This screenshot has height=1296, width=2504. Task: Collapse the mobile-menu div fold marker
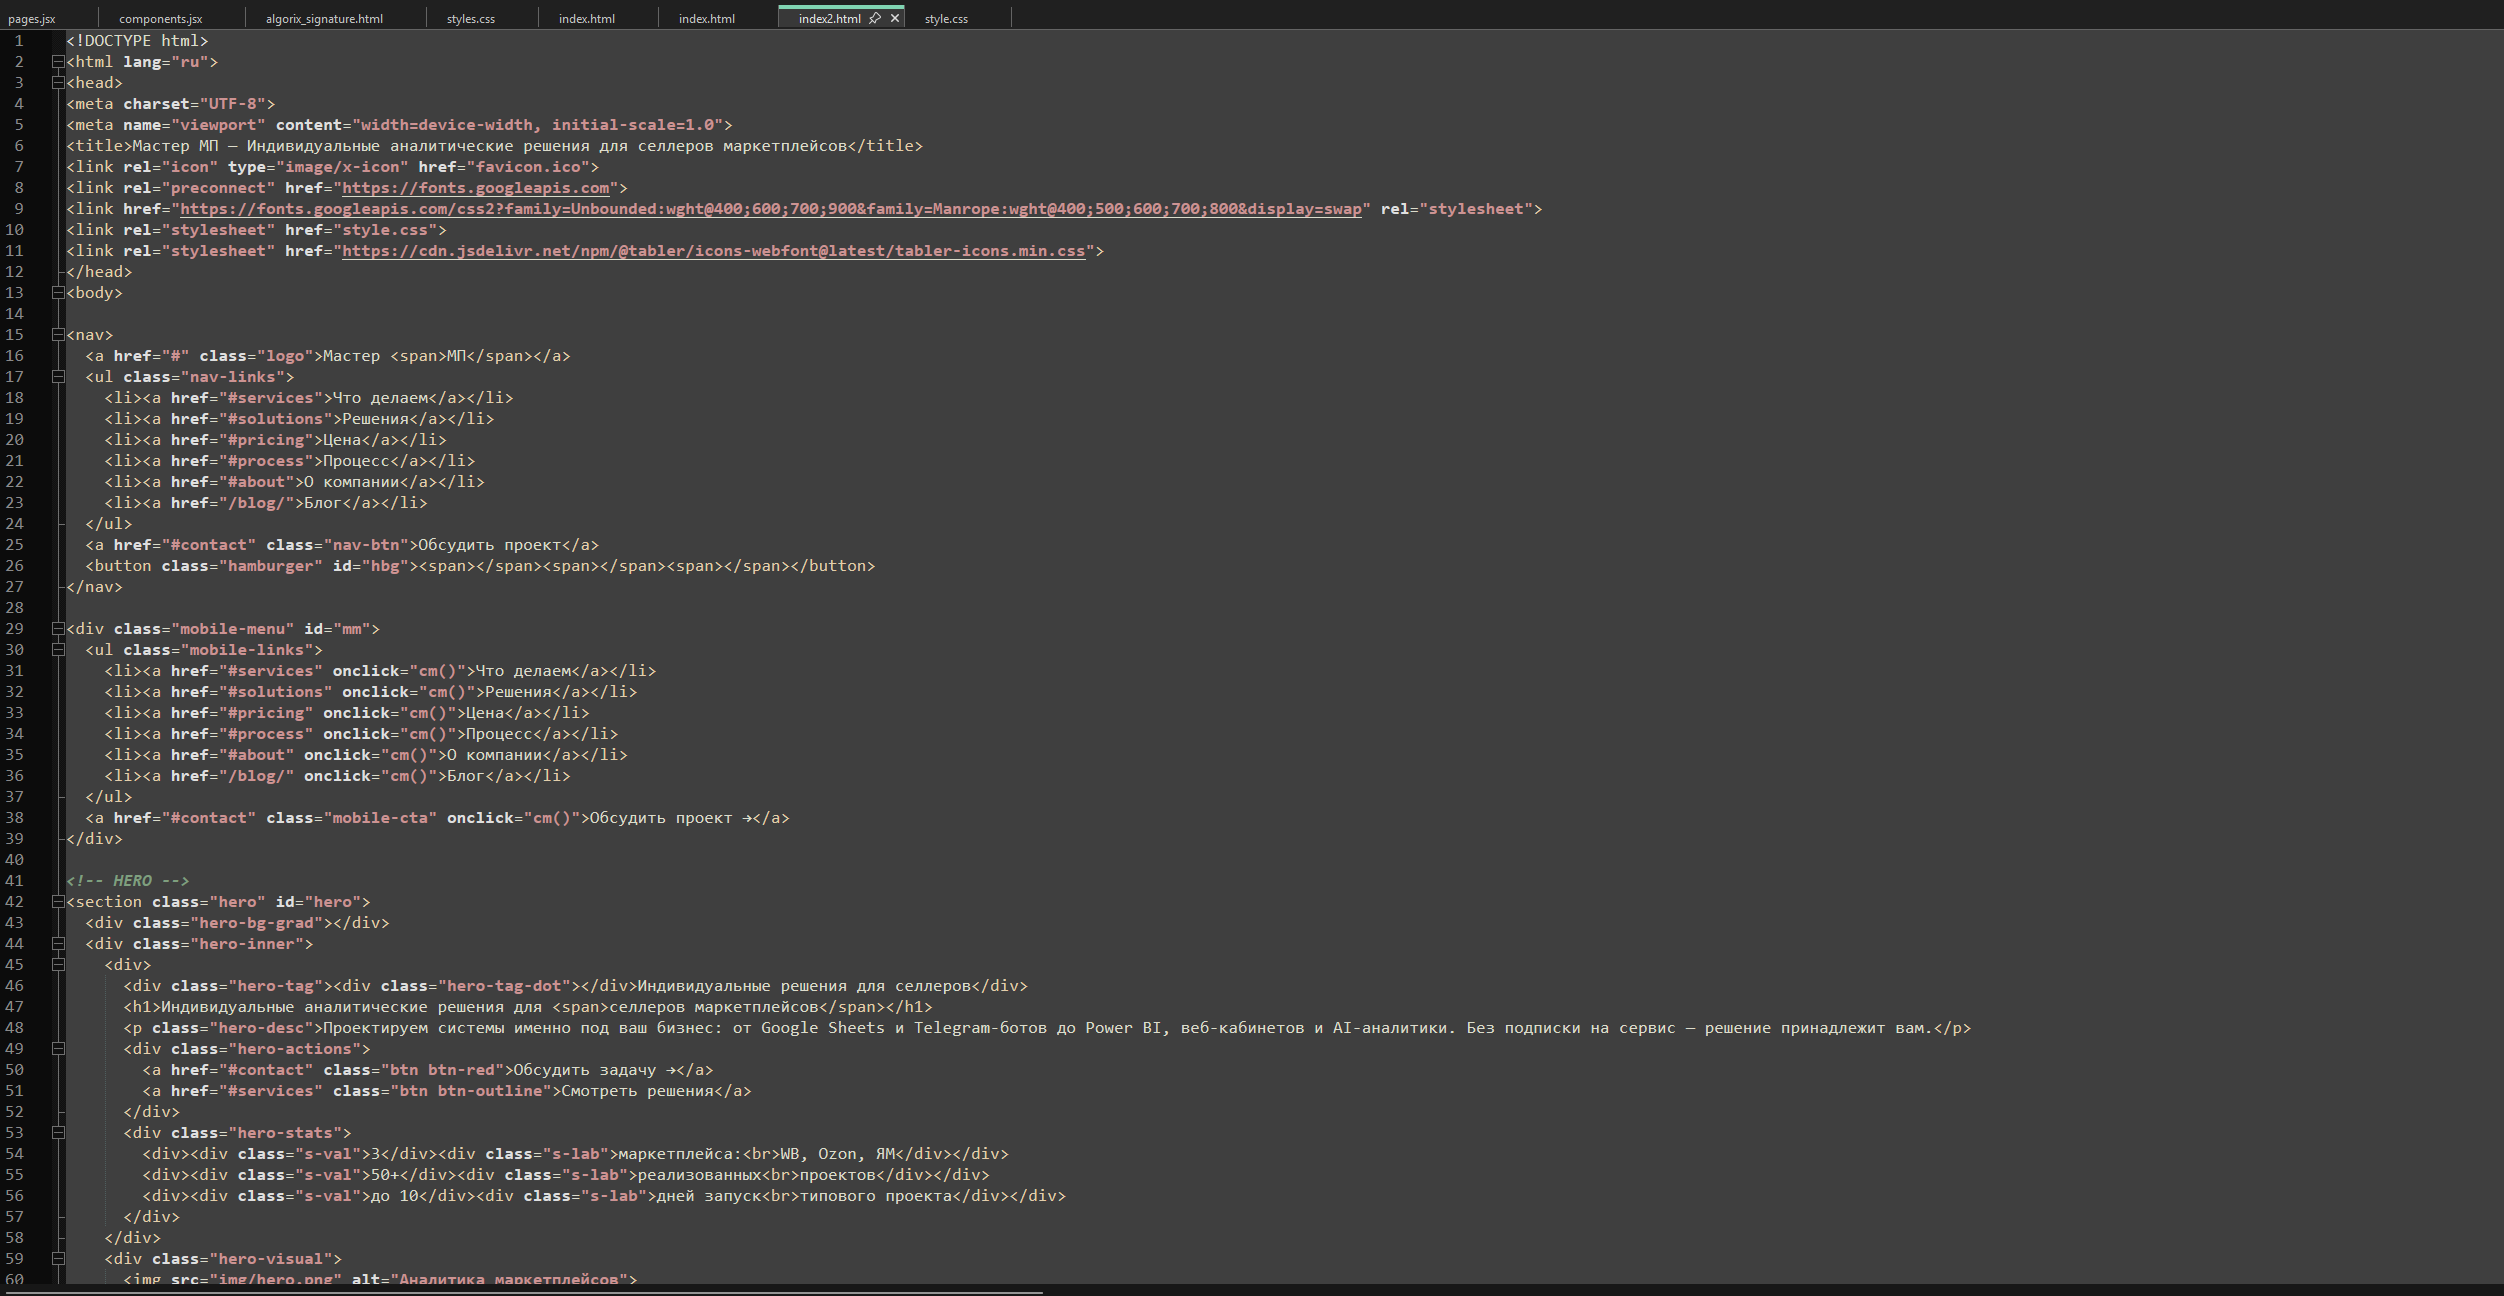[58, 629]
